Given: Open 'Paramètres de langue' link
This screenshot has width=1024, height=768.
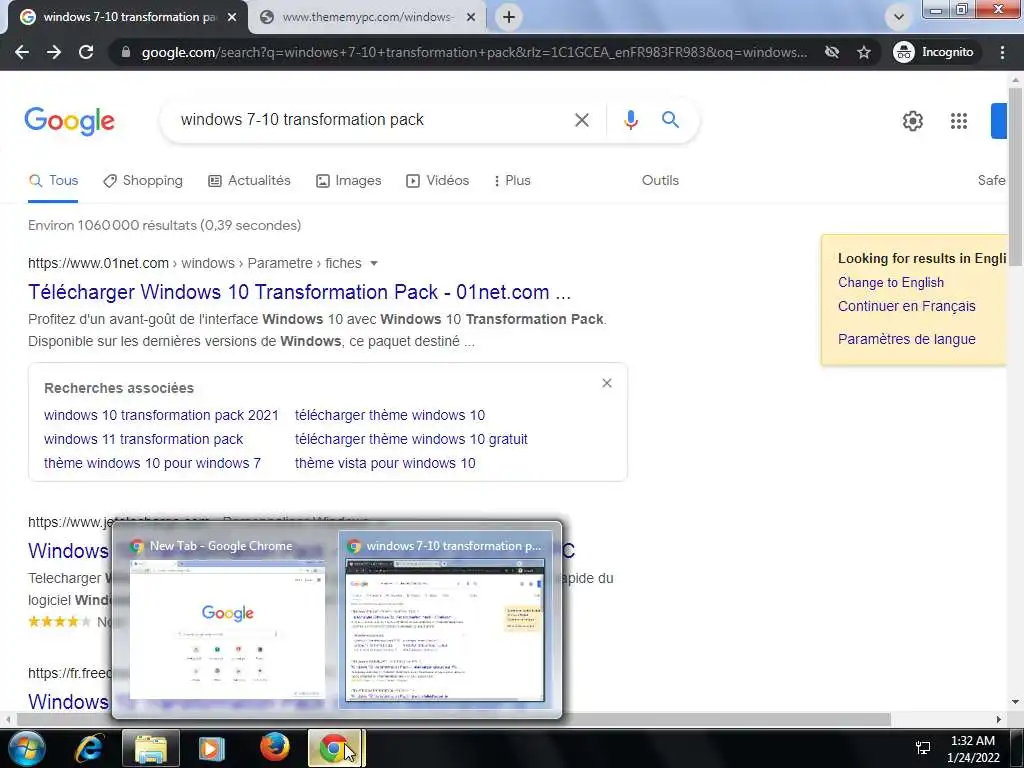Looking at the screenshot, I should (x=906, y=340).
